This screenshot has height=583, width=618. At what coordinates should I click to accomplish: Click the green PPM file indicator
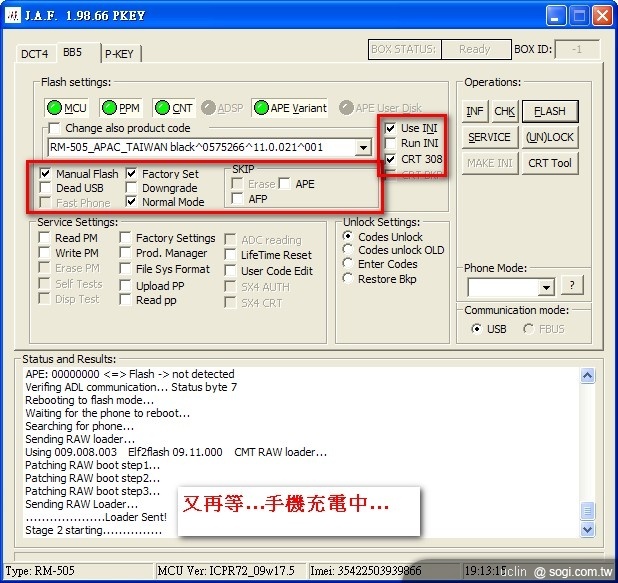coord(121,108)
